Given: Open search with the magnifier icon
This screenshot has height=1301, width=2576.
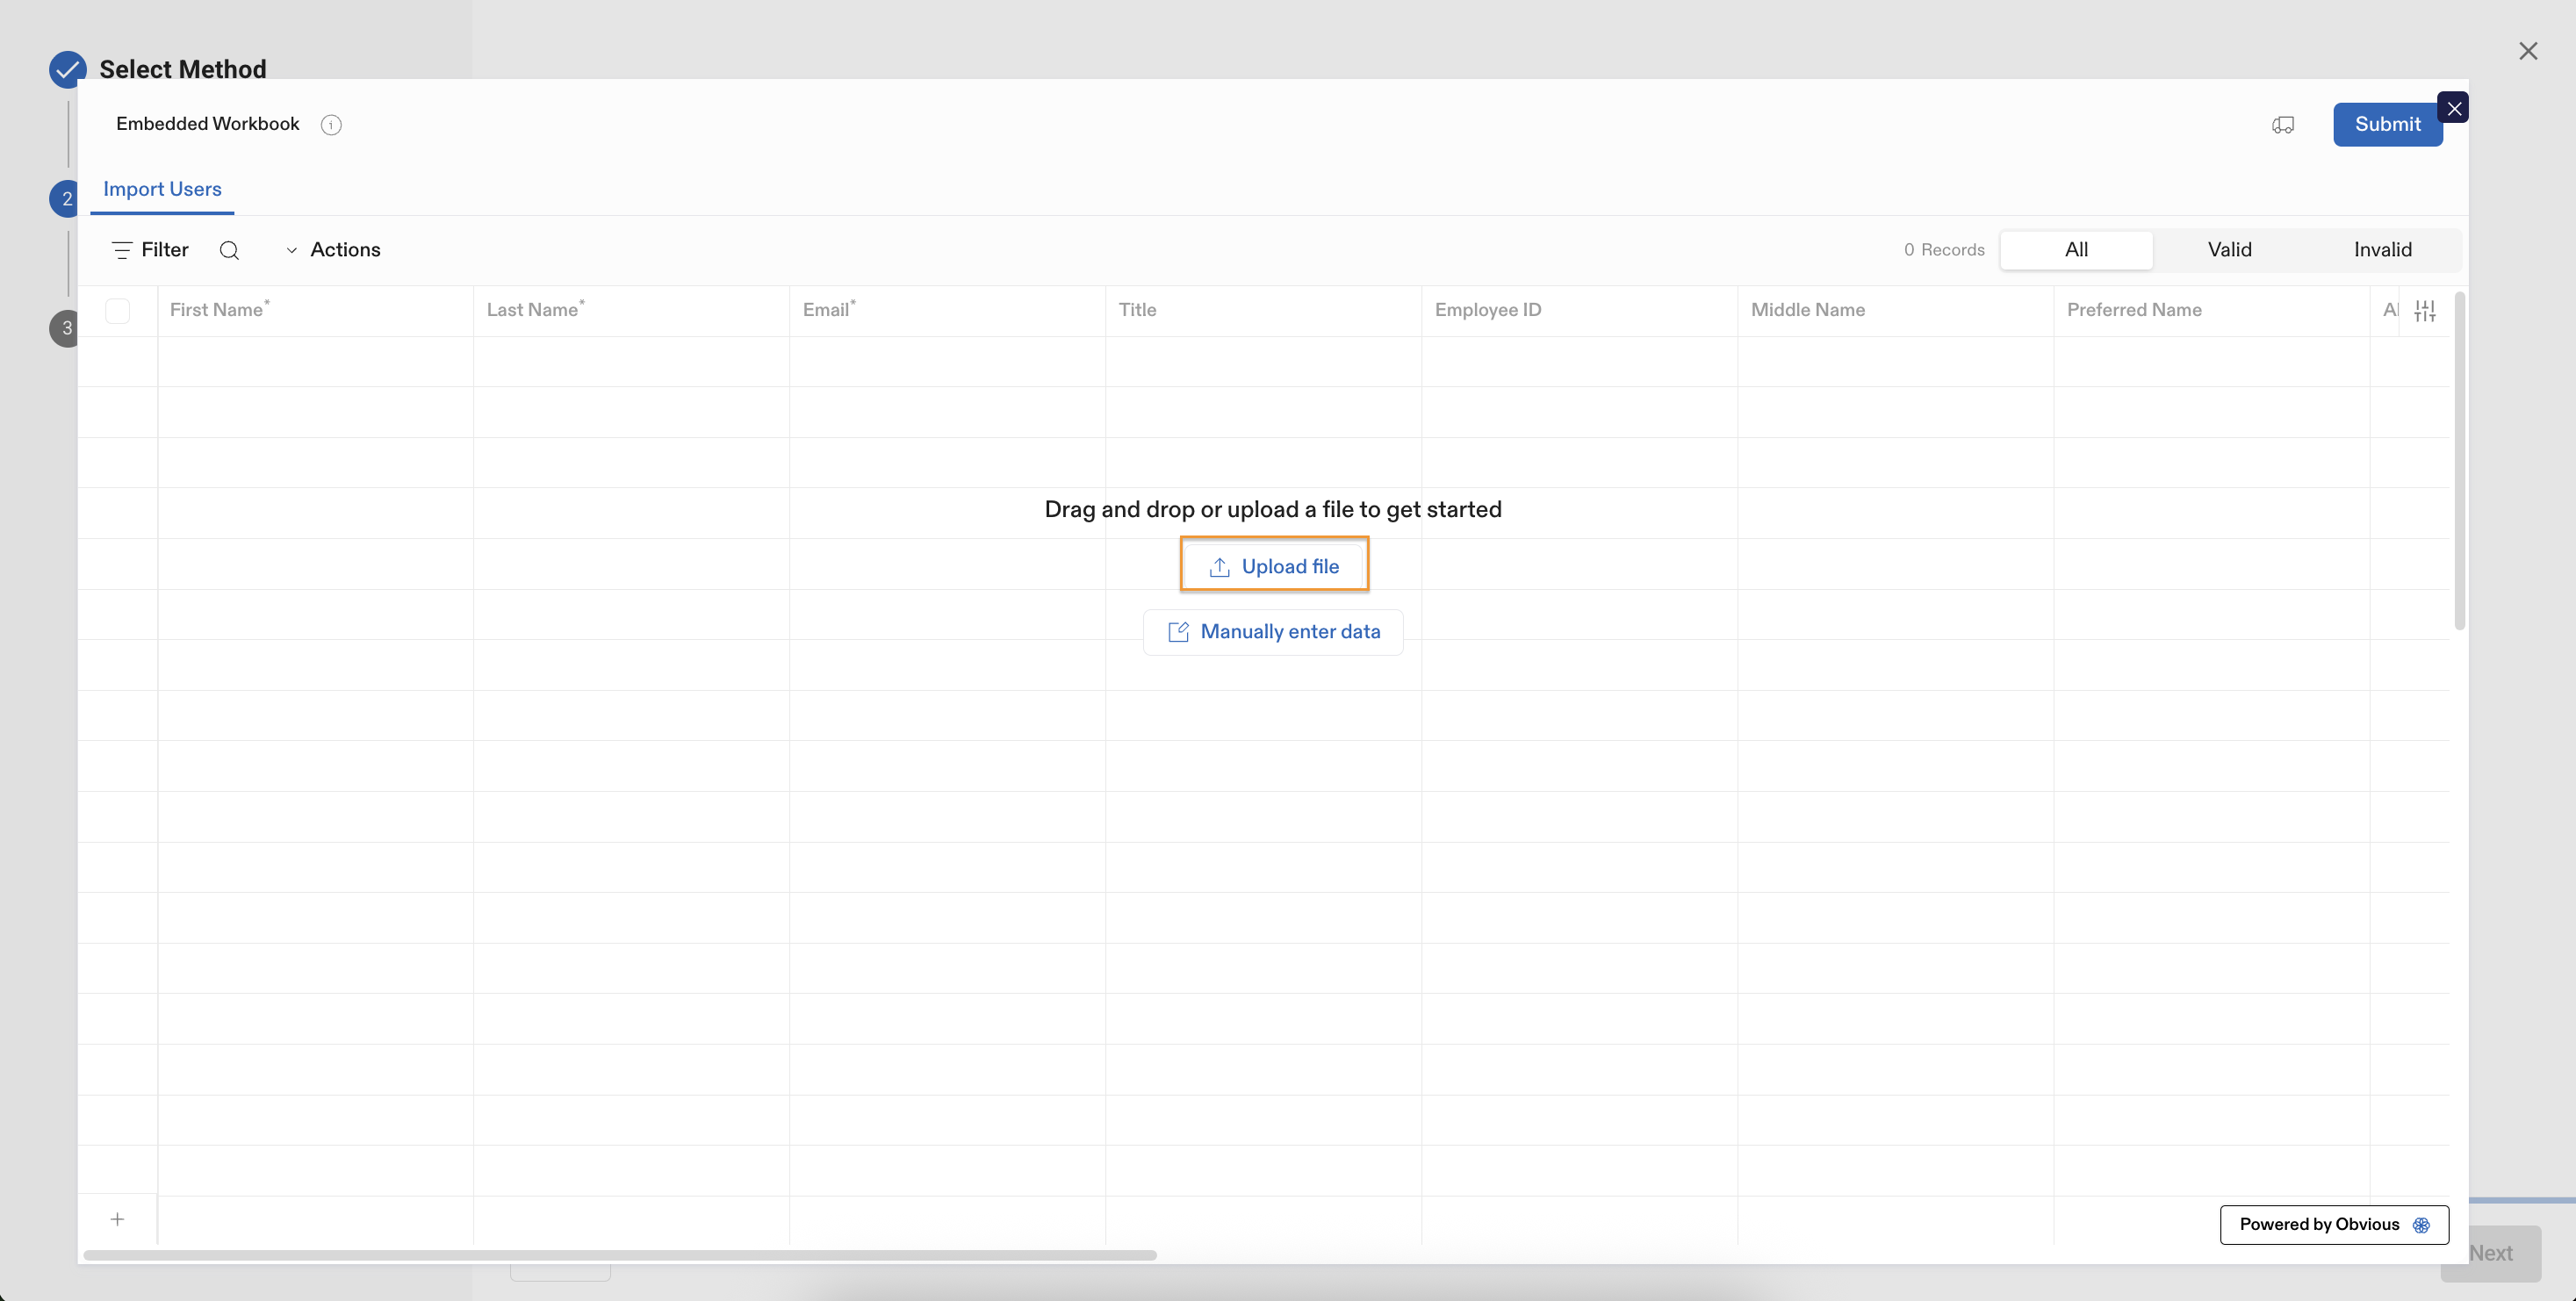Looking at the screenshot, I should 230,250.
